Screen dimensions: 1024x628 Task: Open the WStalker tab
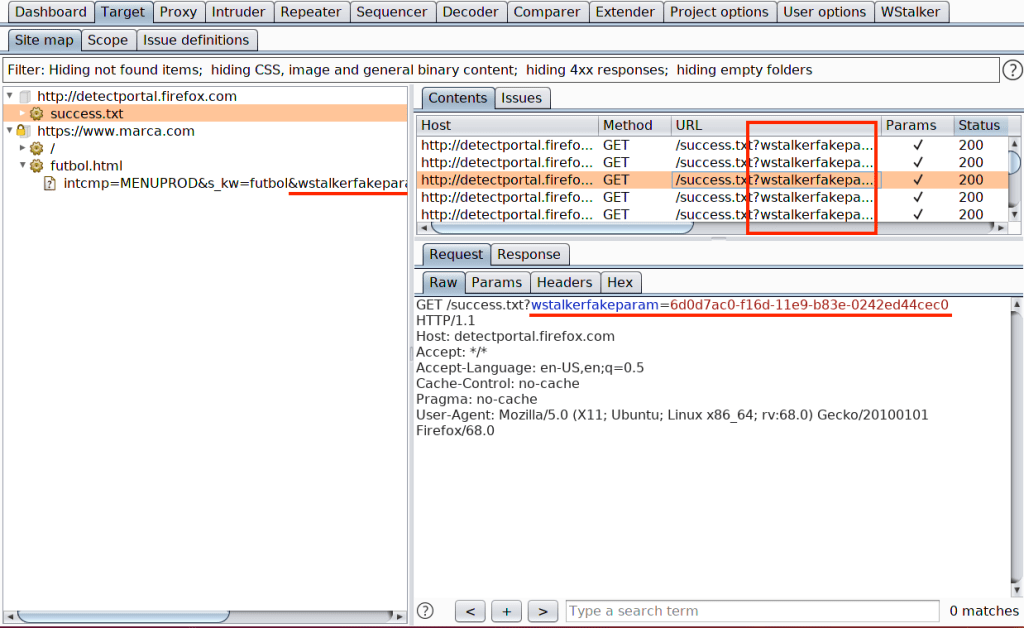pos(908,12)
